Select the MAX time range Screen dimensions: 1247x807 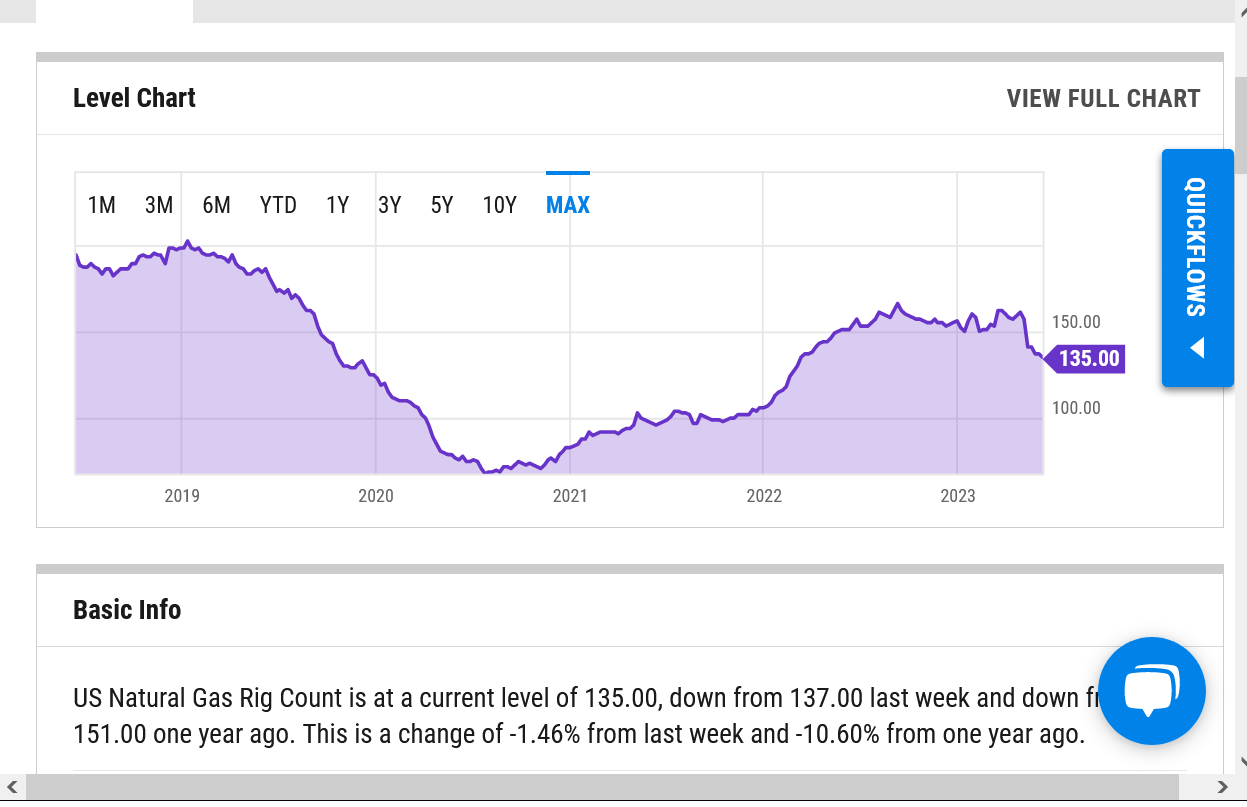(x=568, y=205)
